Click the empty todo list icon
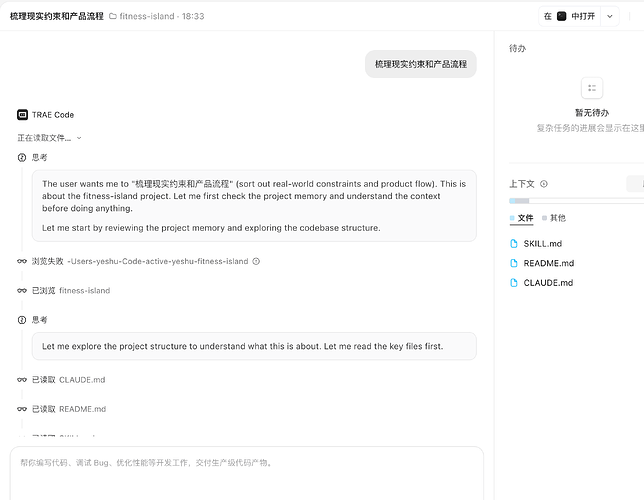This screenshot has width=644, height=500. coord(592,88)
